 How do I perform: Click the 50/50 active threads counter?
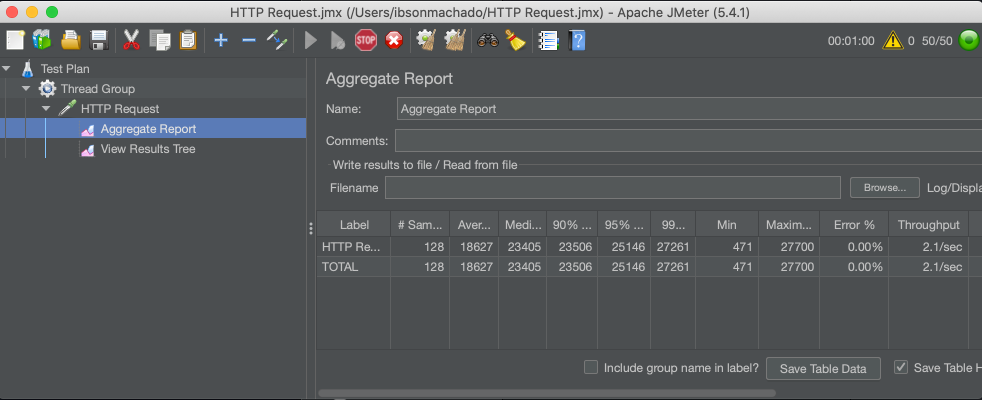pyautogui.click(x=937, y=41)
